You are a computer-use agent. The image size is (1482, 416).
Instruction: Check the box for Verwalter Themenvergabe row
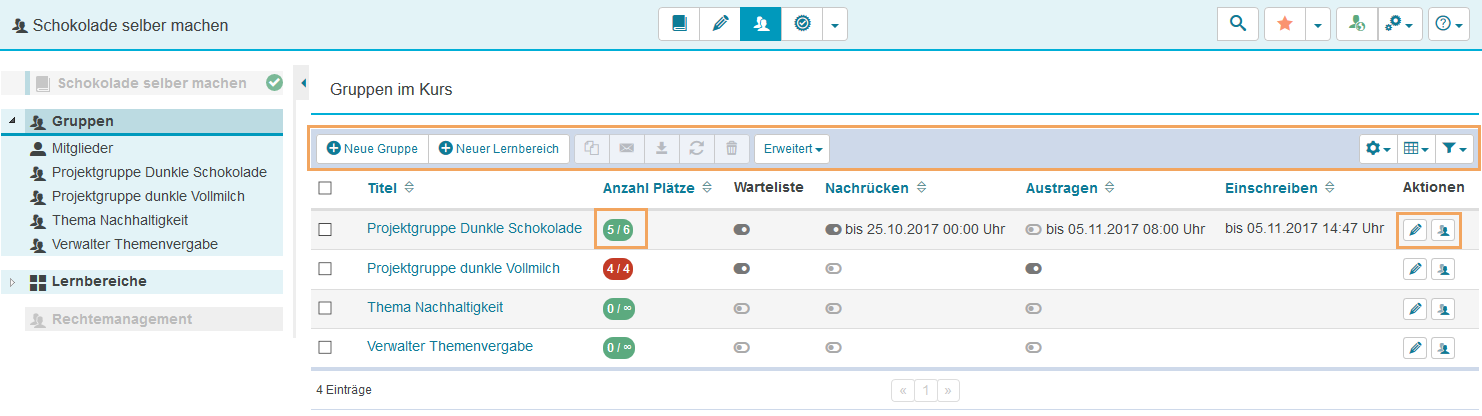pyautogui.click(x=324, y=347)
